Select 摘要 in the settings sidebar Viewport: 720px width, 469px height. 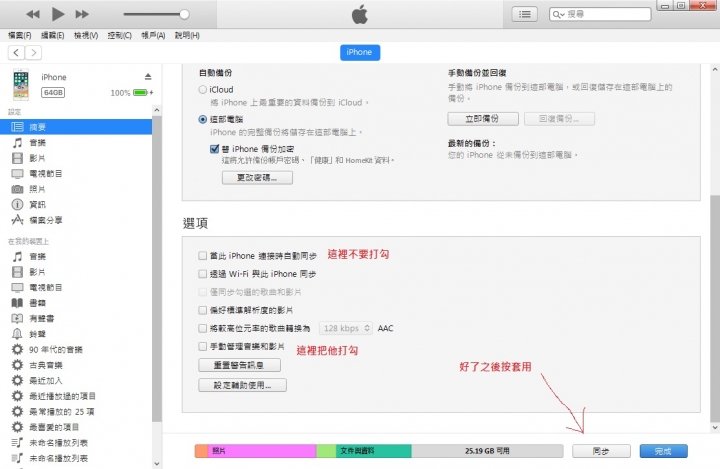76,127
